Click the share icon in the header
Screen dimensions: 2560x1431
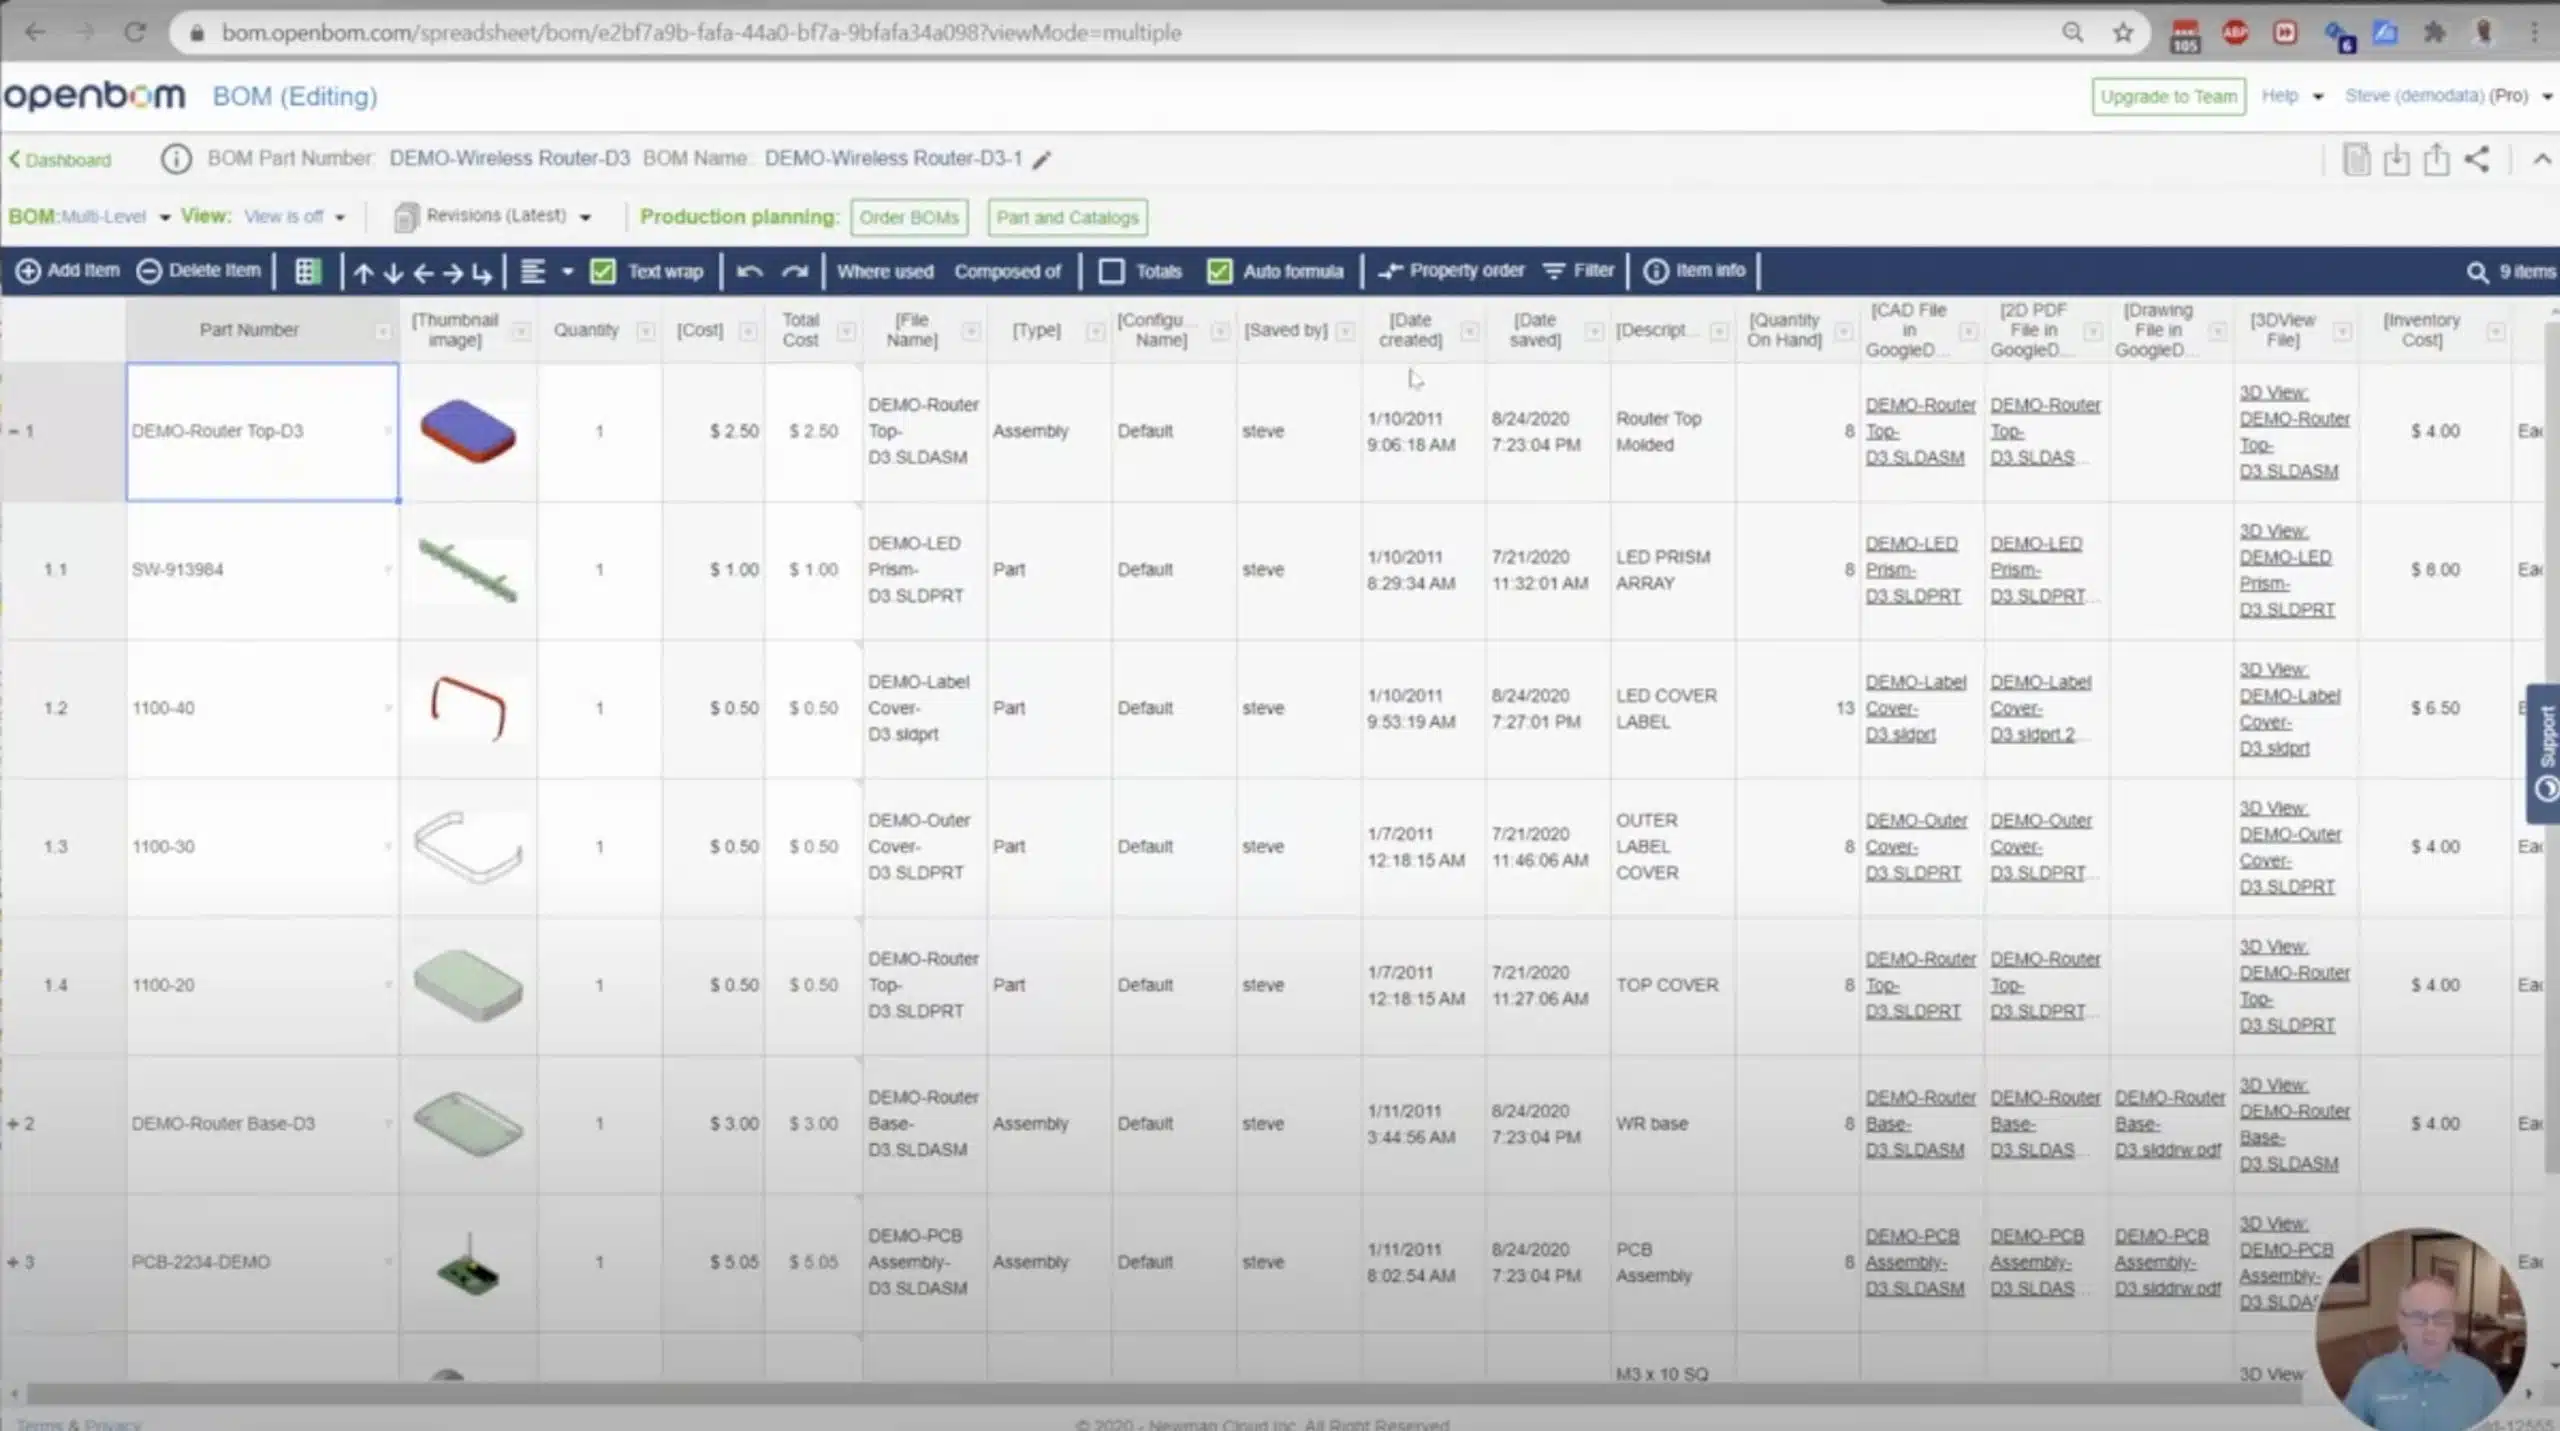click(2477, 159)
